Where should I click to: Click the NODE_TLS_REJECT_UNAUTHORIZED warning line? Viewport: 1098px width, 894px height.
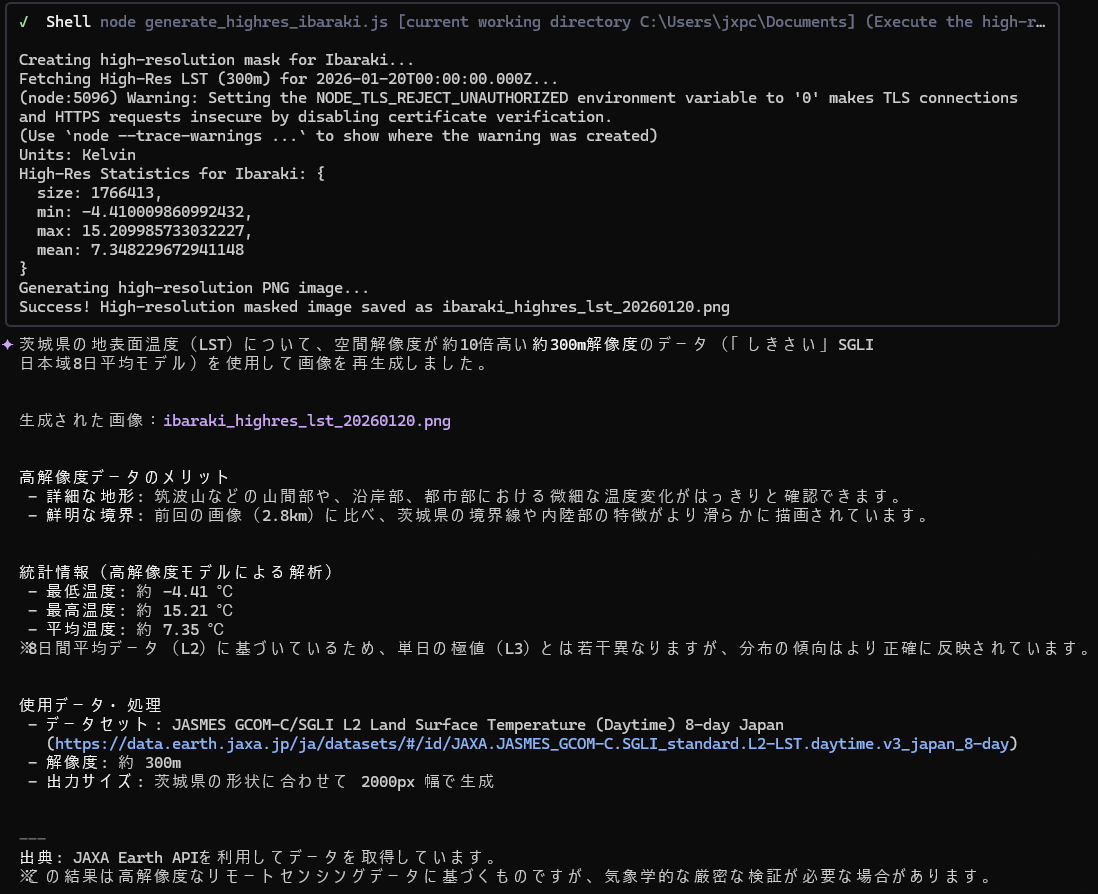(x=518, y=98)
